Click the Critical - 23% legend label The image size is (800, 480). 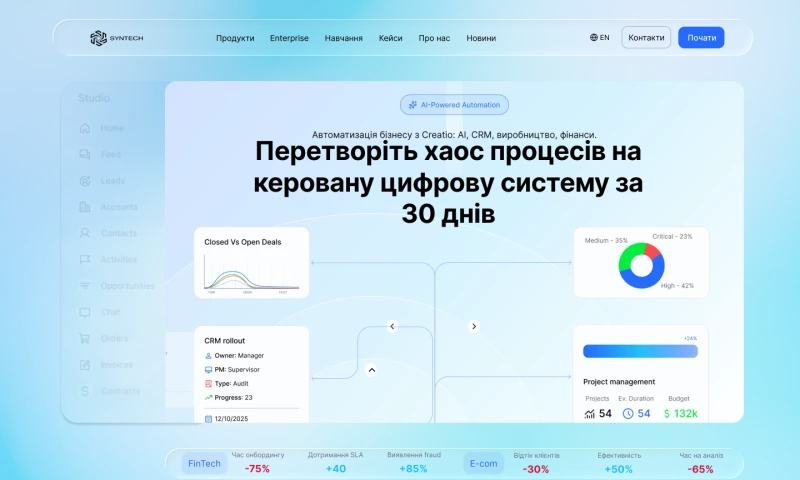coord(672,237)
